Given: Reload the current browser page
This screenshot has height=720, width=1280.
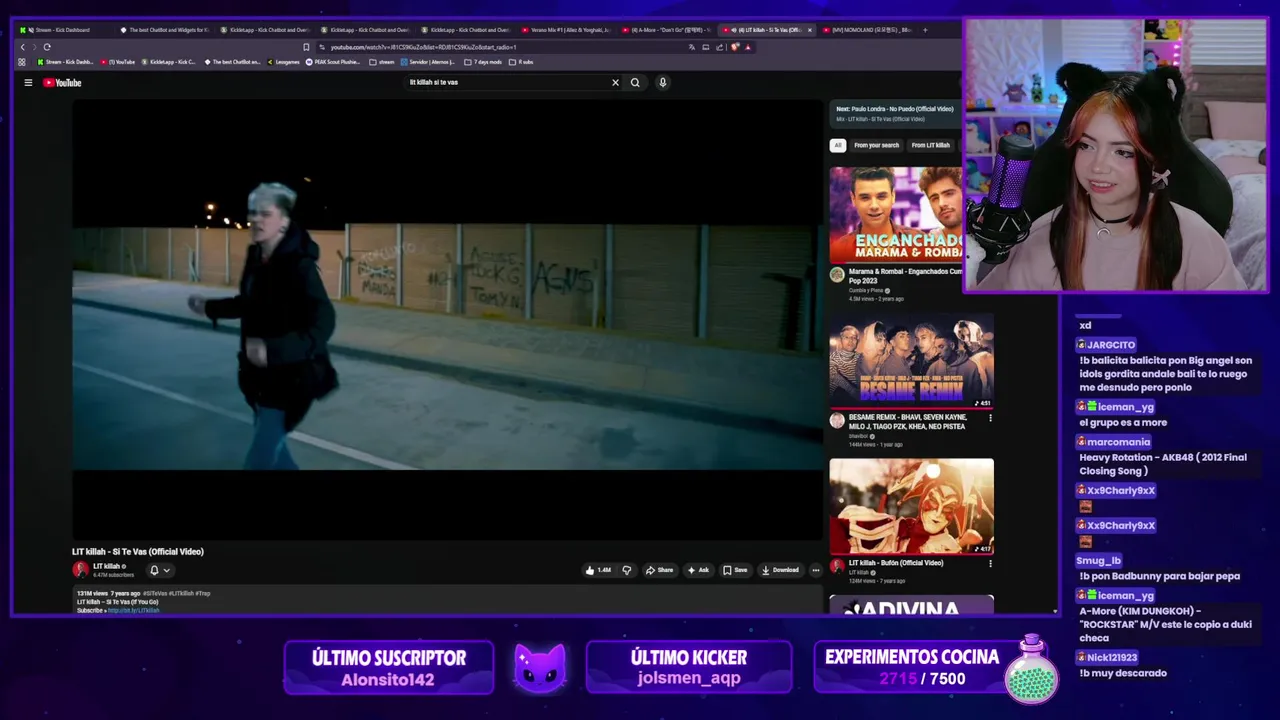Looking at the screenshot, I should [46, 47].
